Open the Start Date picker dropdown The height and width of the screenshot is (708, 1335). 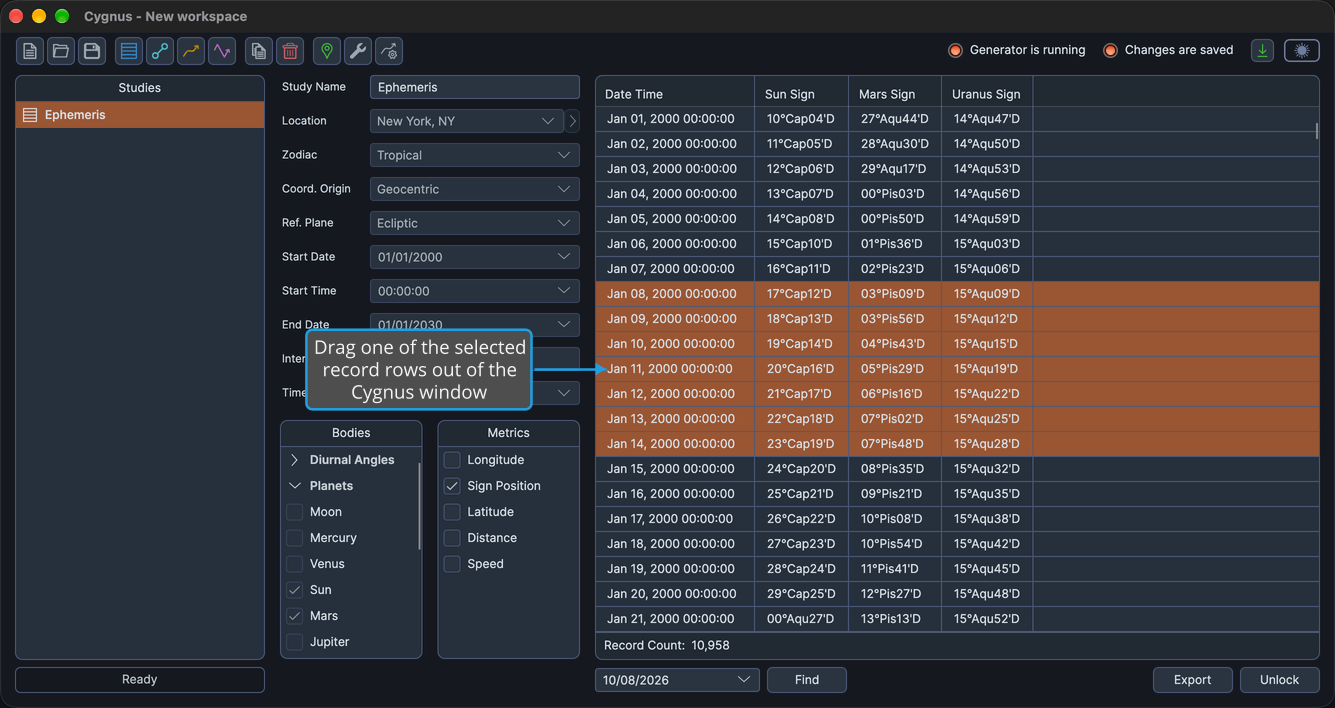[x=475, y=257]
